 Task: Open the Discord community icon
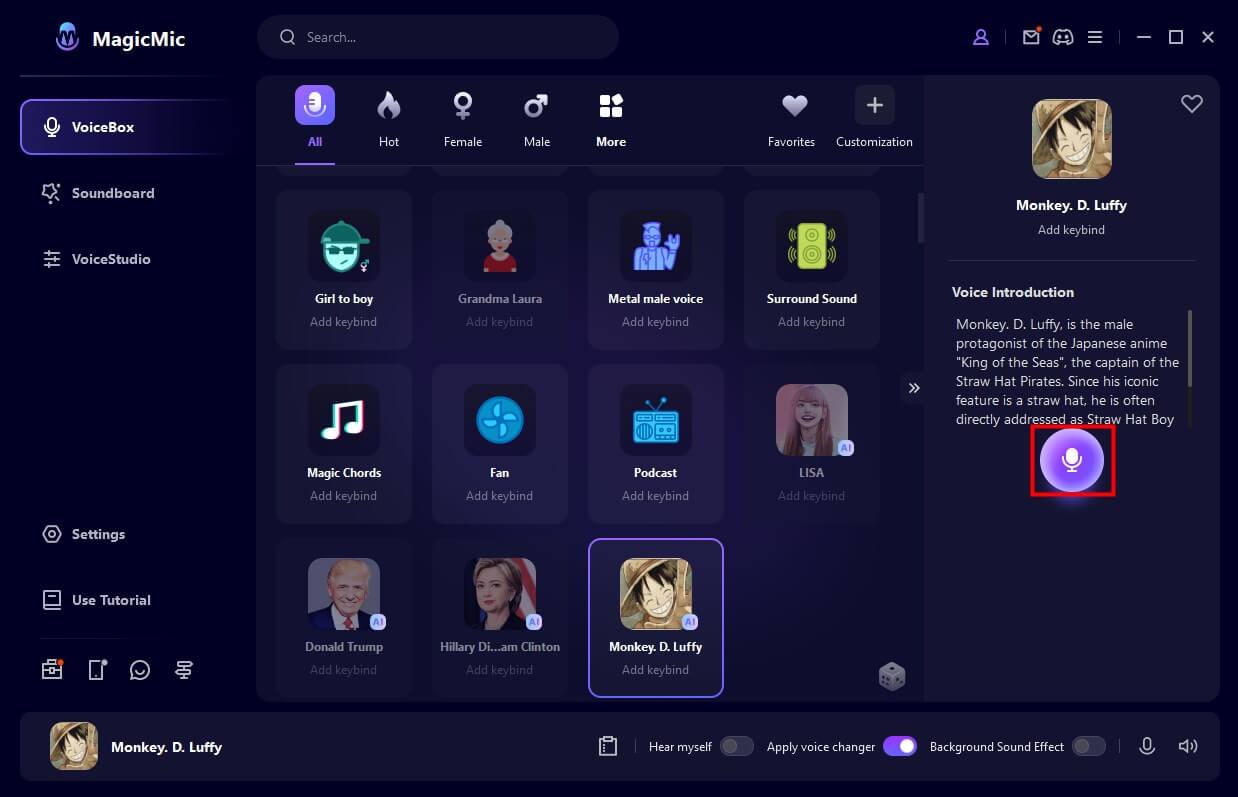[1063, 37]
